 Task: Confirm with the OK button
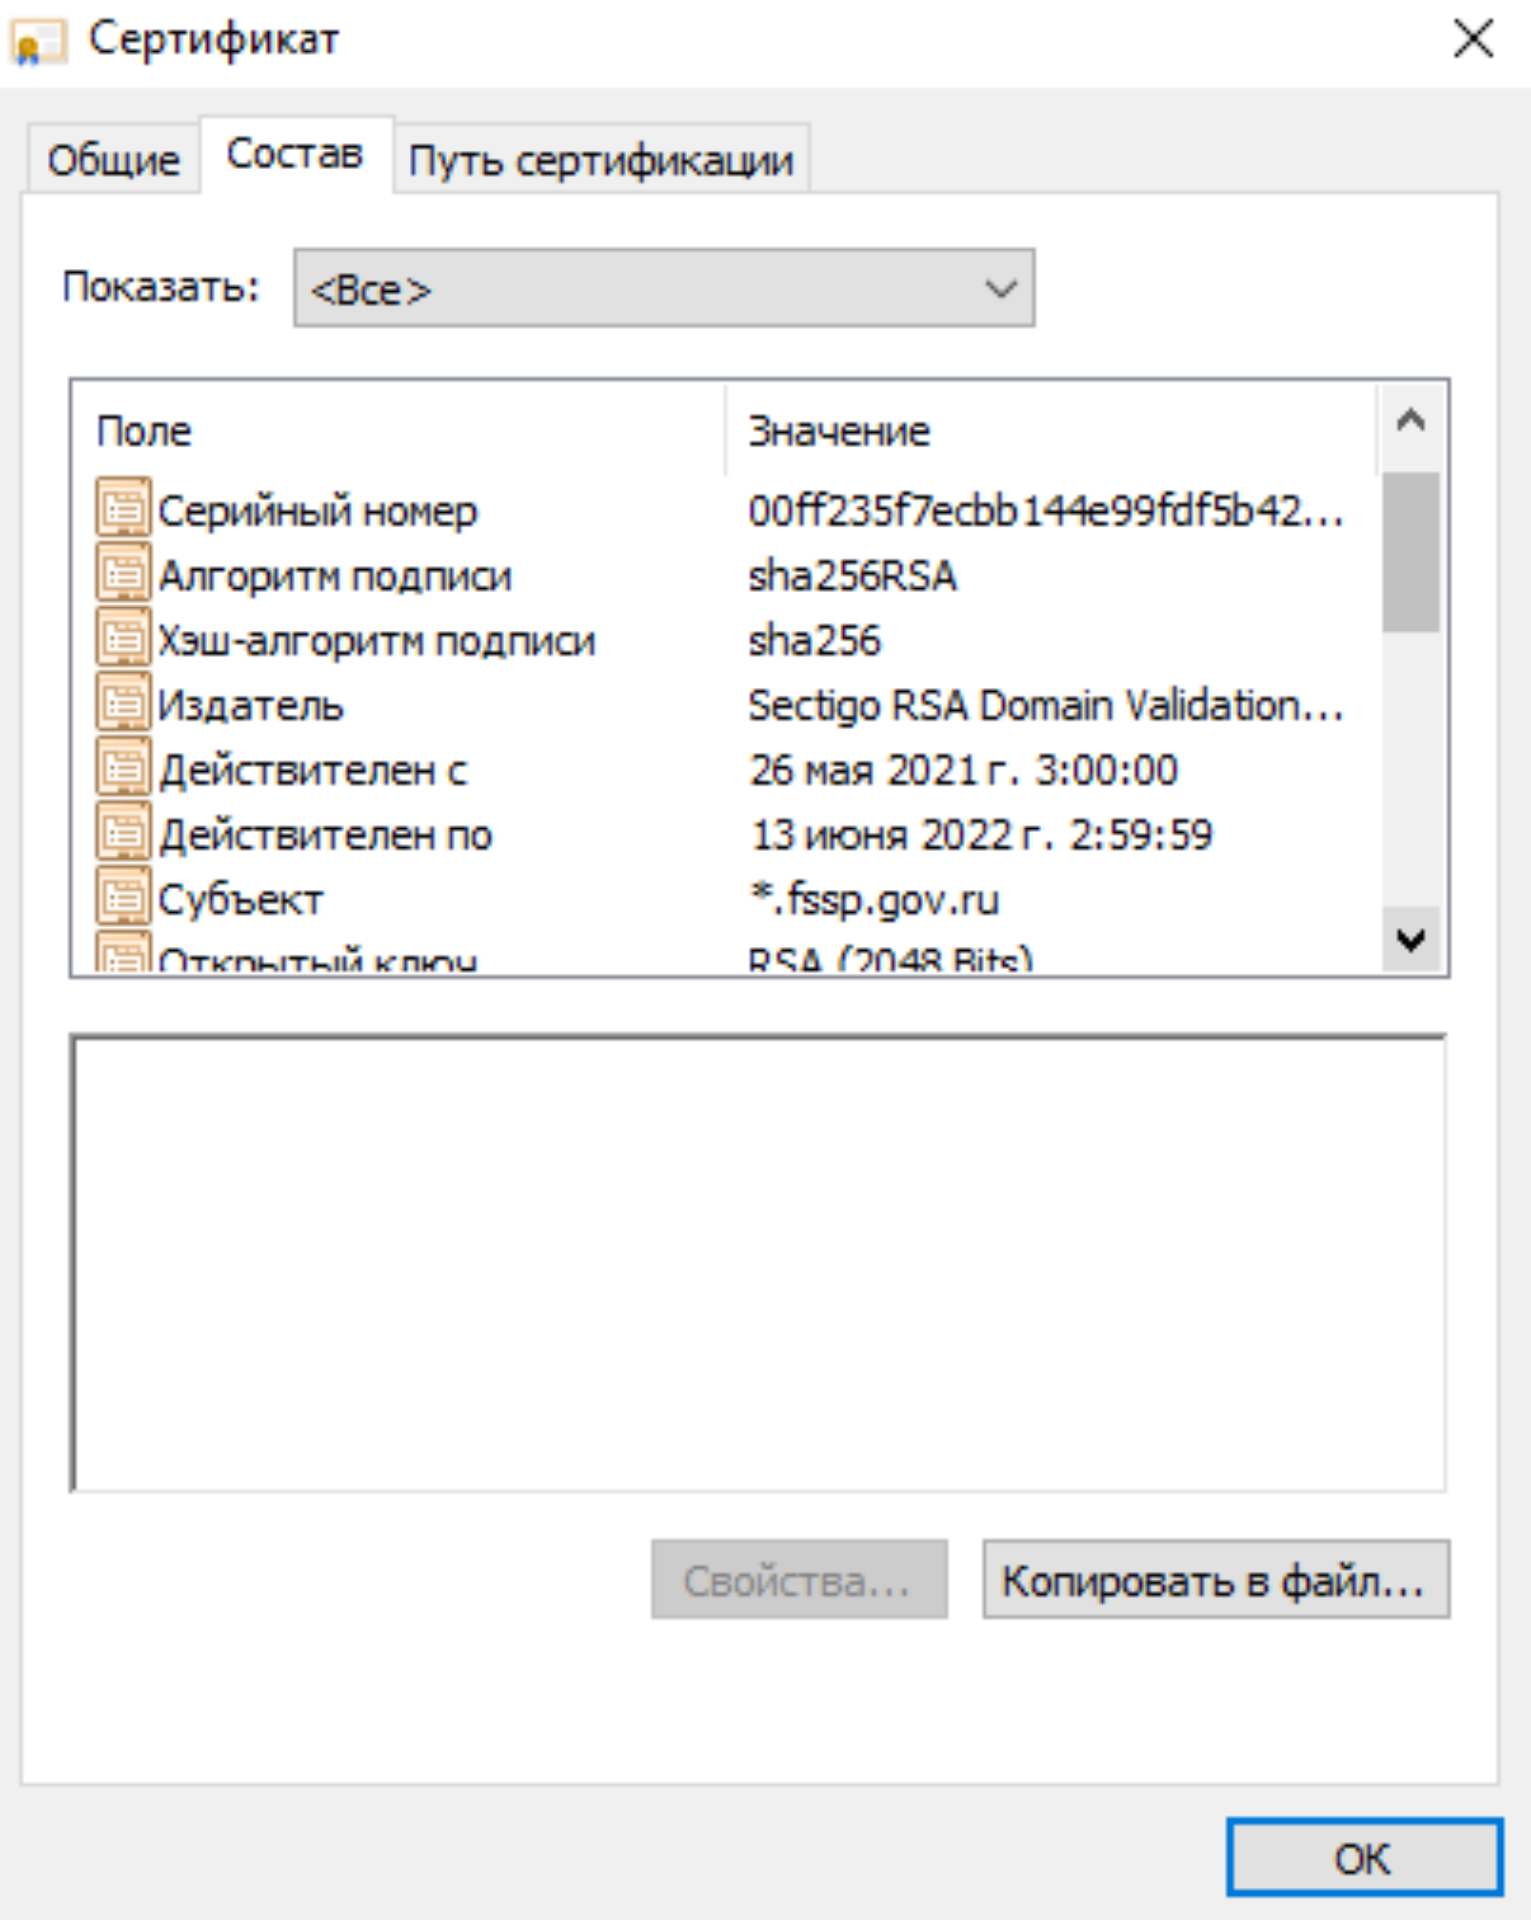coord(1364,1858)
